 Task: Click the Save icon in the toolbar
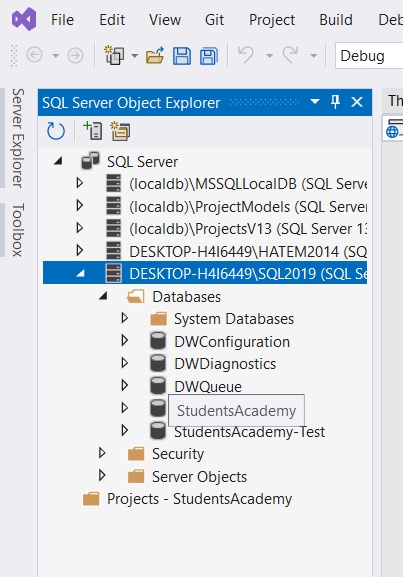click(182, 56)
